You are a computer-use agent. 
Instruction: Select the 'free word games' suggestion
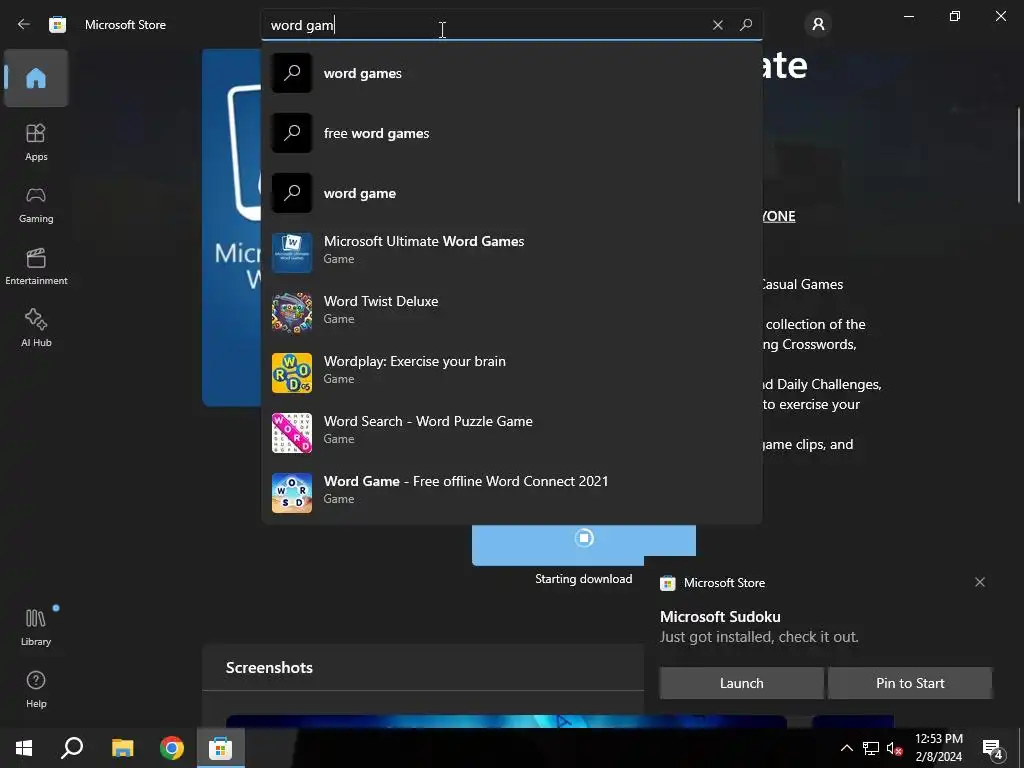[x=511, y=133]
